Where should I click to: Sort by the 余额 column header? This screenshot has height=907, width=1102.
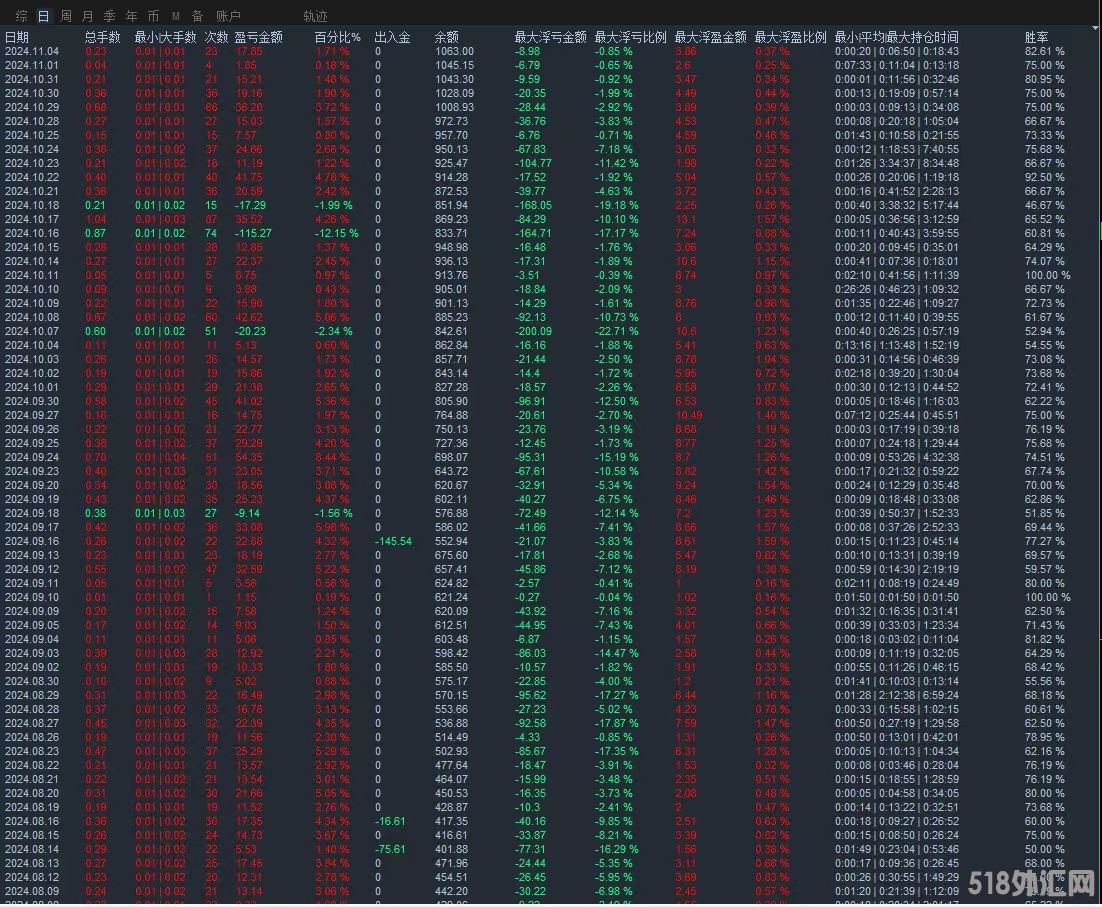click(x=446, y=37)
